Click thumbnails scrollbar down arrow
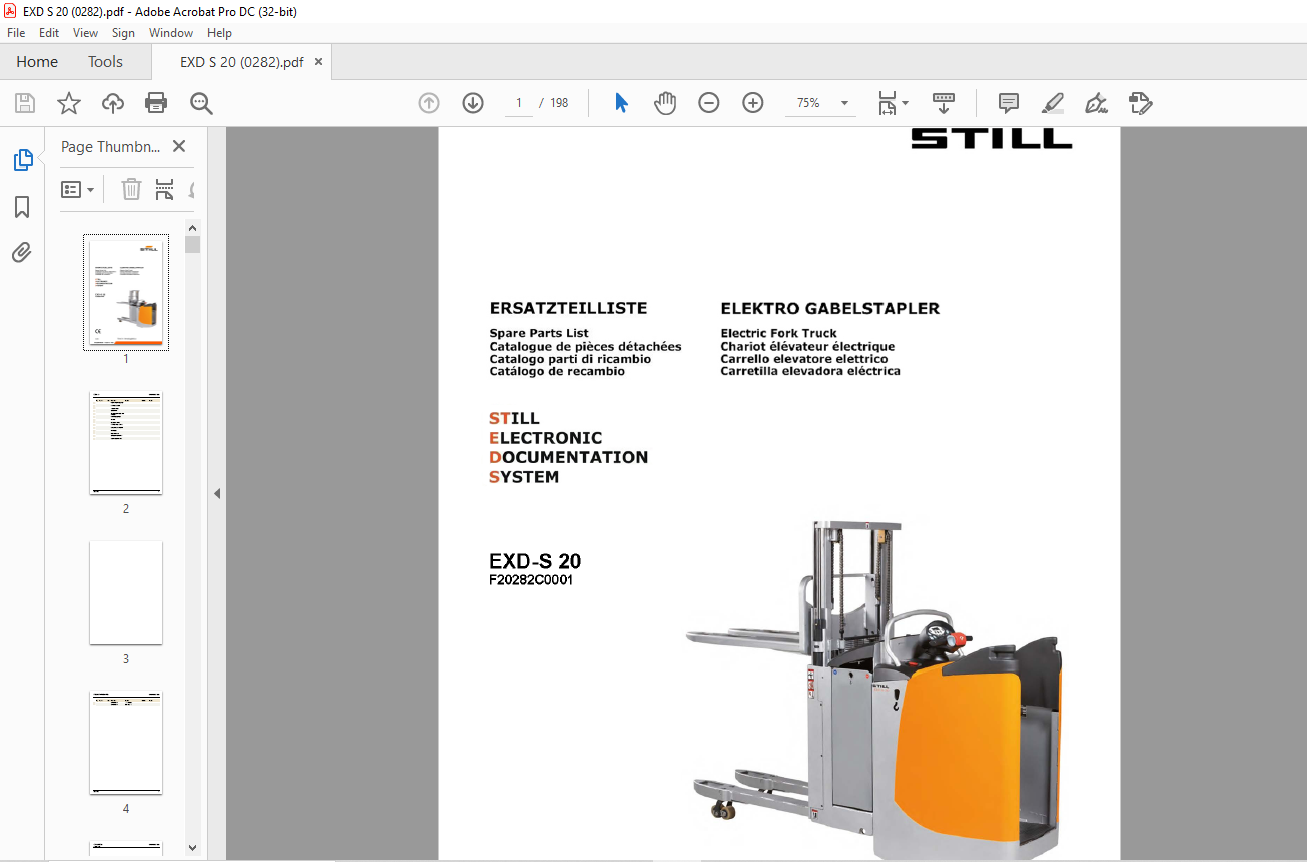Image resolution: width=1307 pixels, height=862 pixels. (x=193, y=848)
